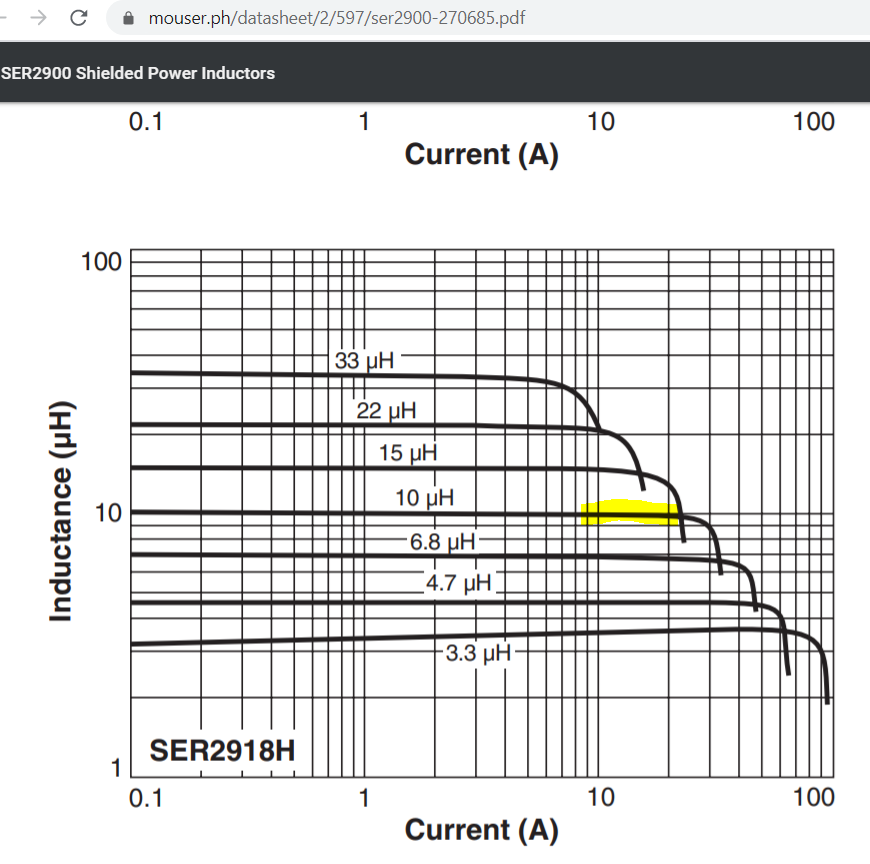Open site info via the padlock icon
Screen dimensions: 870x864
(128, 18)
